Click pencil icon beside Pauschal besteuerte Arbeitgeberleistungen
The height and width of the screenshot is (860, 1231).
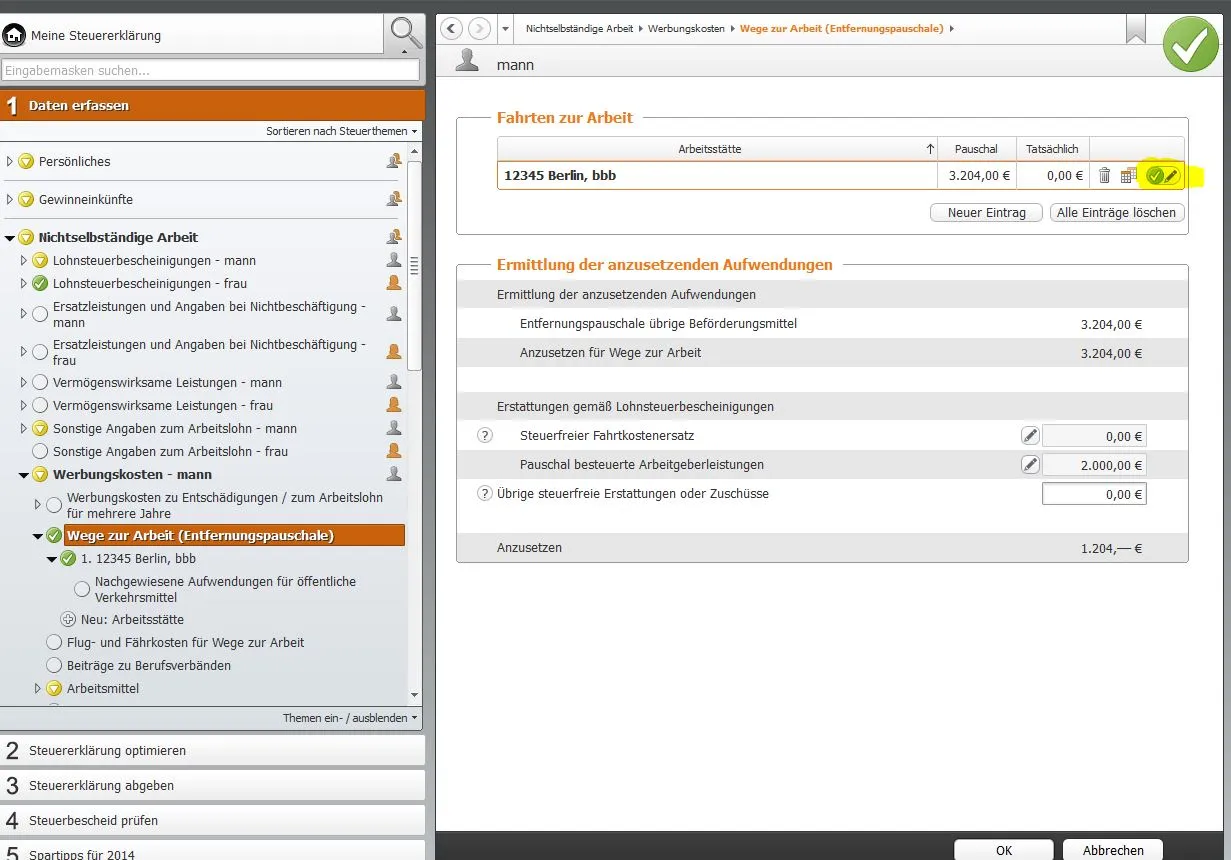(x=1029, y=465)
